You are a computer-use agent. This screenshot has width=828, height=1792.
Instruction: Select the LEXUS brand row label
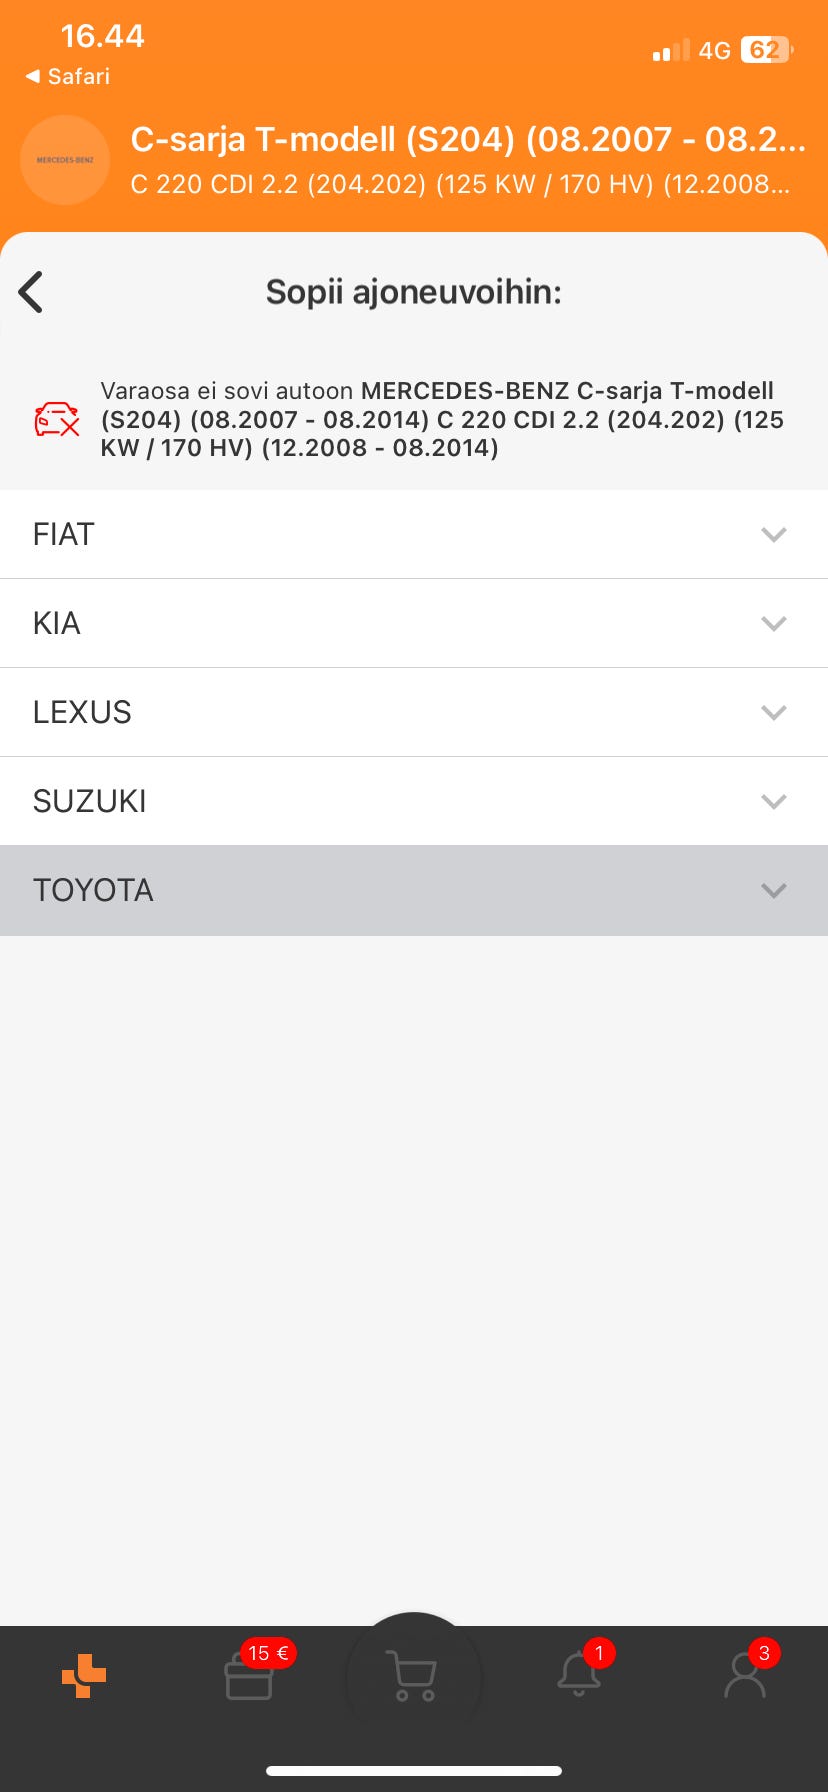[x=82, y=712]
